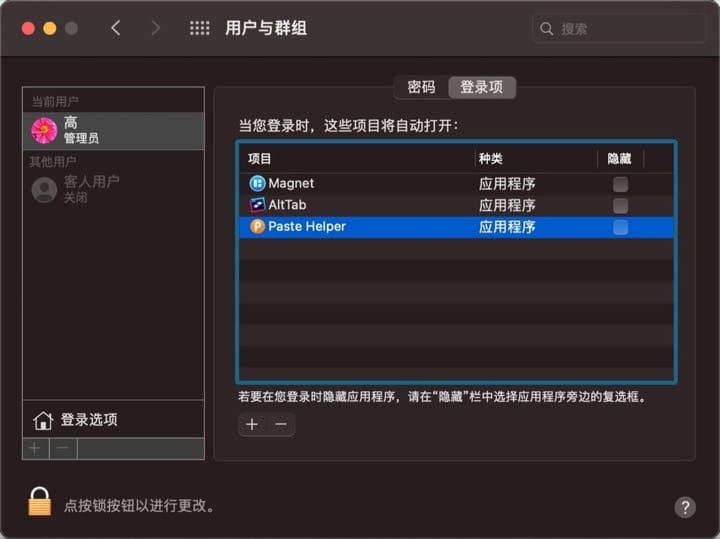720x539 pixels.
Task: Click 应用程序 in the Paste Helper row
Action: click(x=507, y=227)
